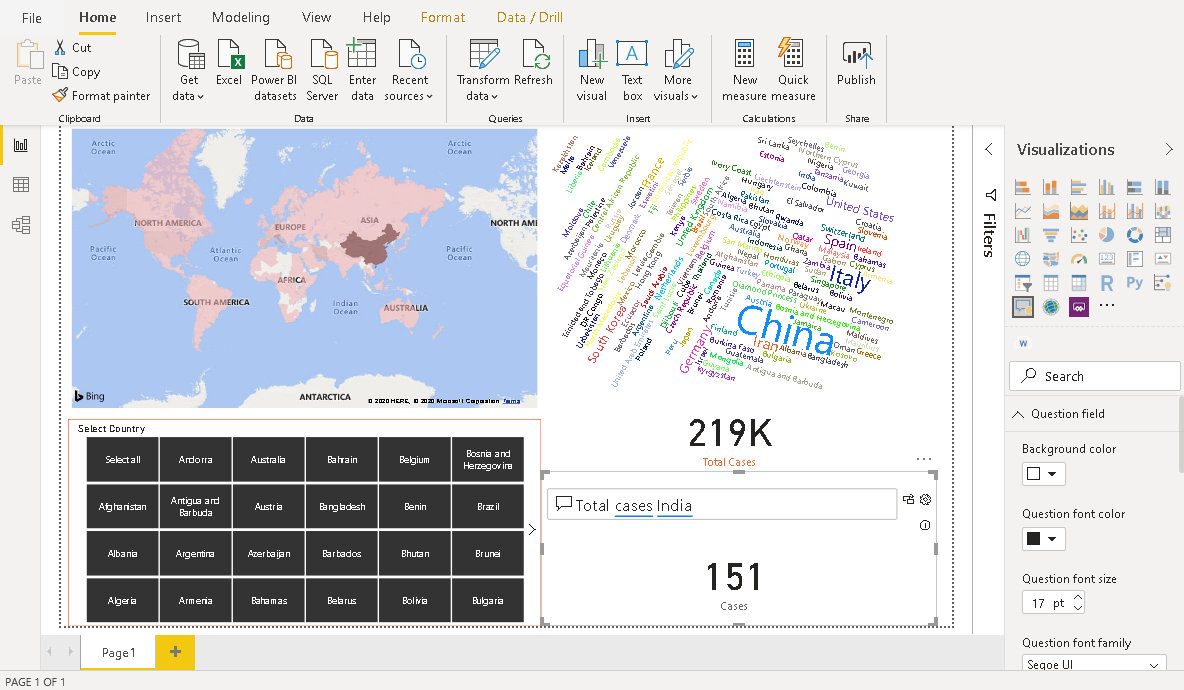Open the Recent sources dropdown

click(x=409, y=71)
